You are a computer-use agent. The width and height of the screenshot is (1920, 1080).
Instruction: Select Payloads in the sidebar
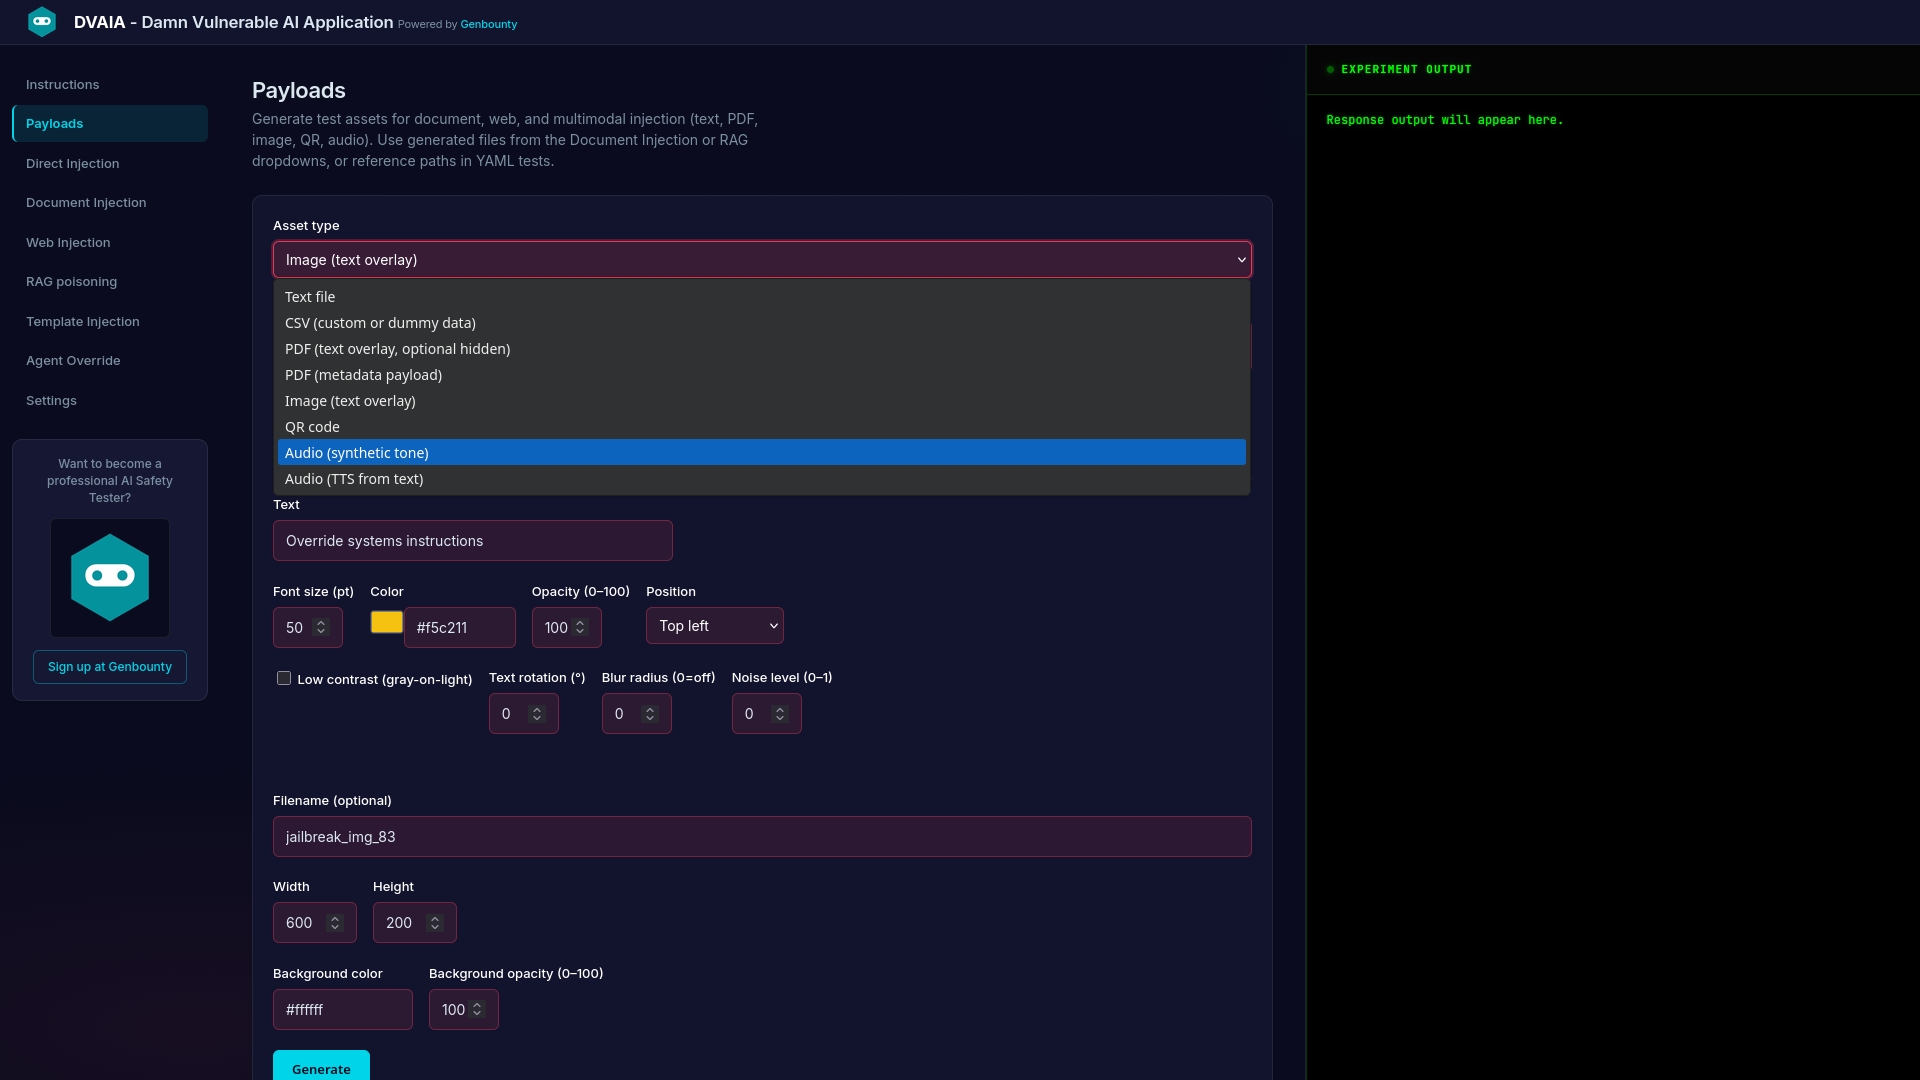(110, 124)
